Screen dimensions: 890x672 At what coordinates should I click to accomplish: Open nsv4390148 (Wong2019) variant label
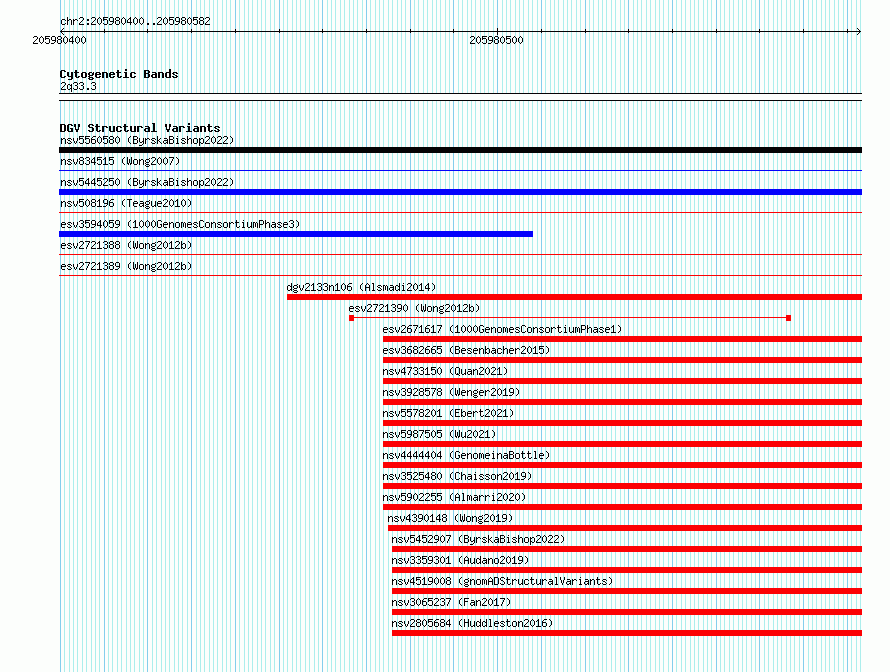point(450,518)
